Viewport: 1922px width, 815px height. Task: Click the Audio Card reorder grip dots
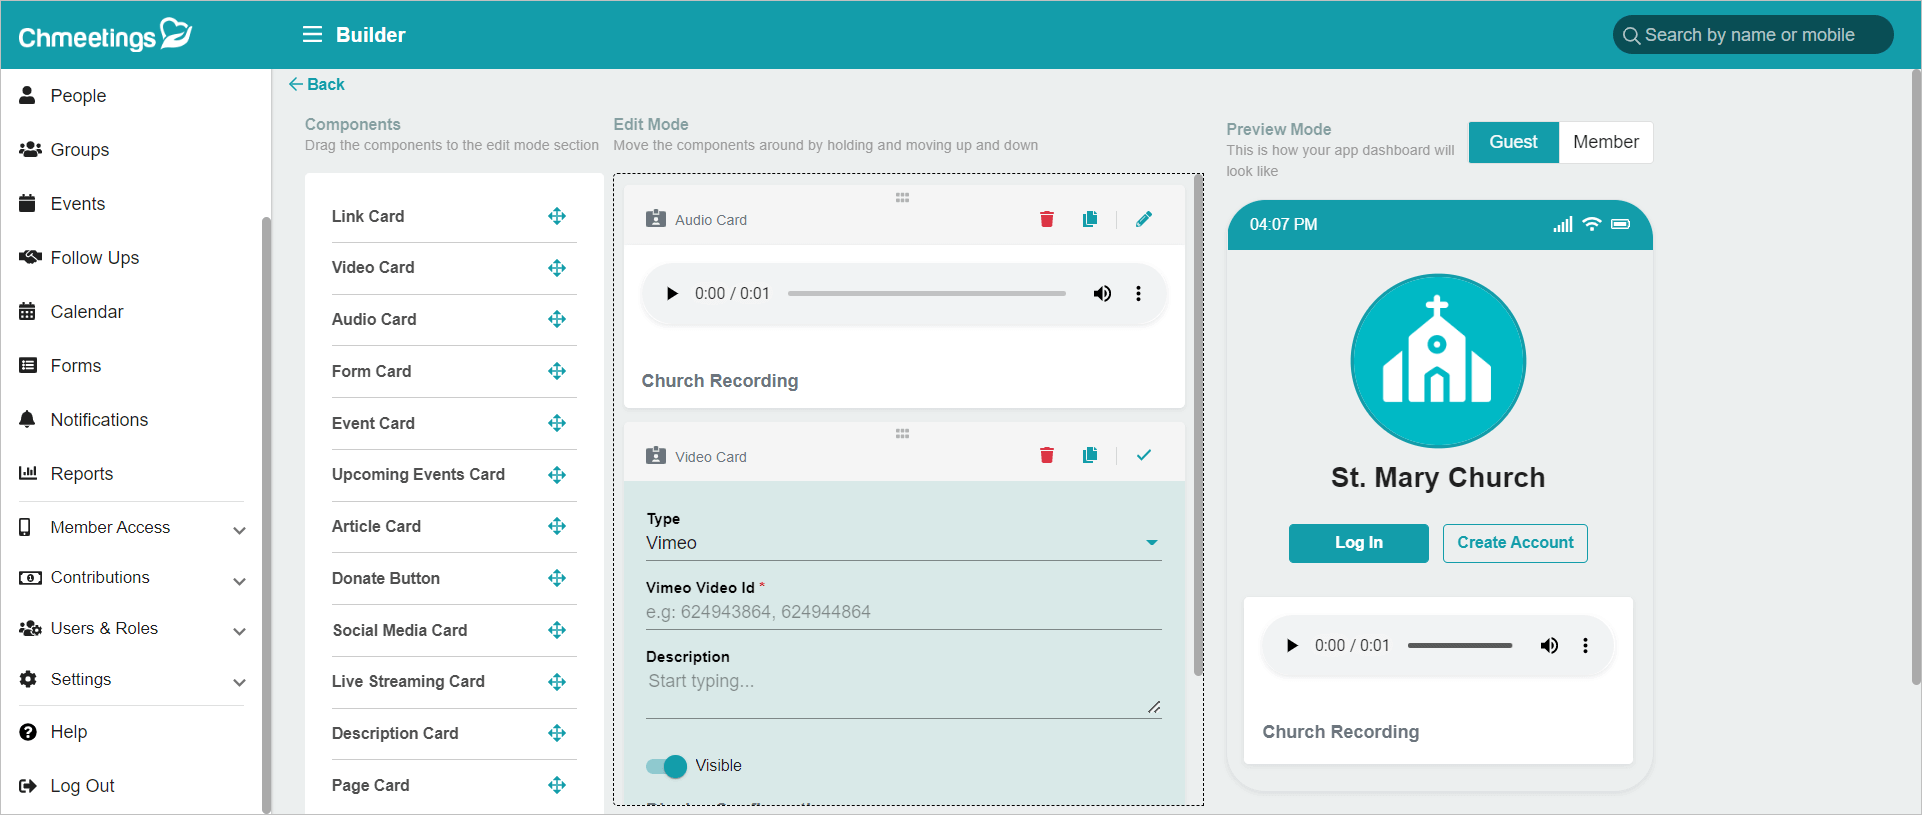(902, 198)
